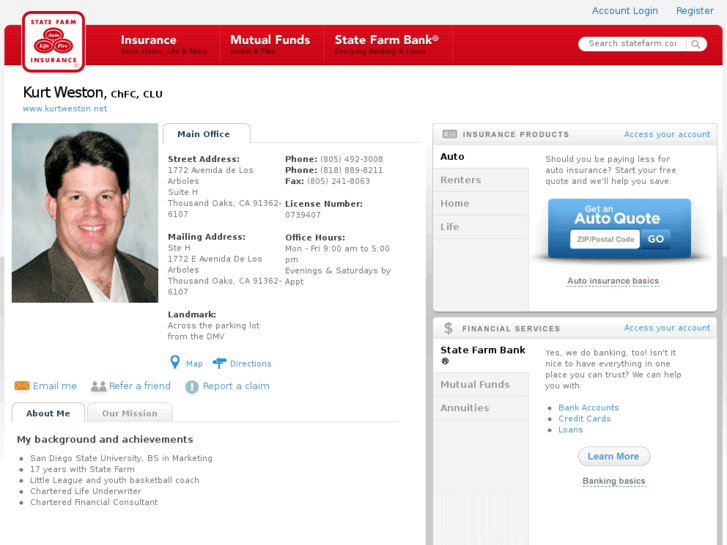The width and height of the screenshot is (727, 545).
Task: Click the State Farm Insurance logo
Action: pos(53,42)
